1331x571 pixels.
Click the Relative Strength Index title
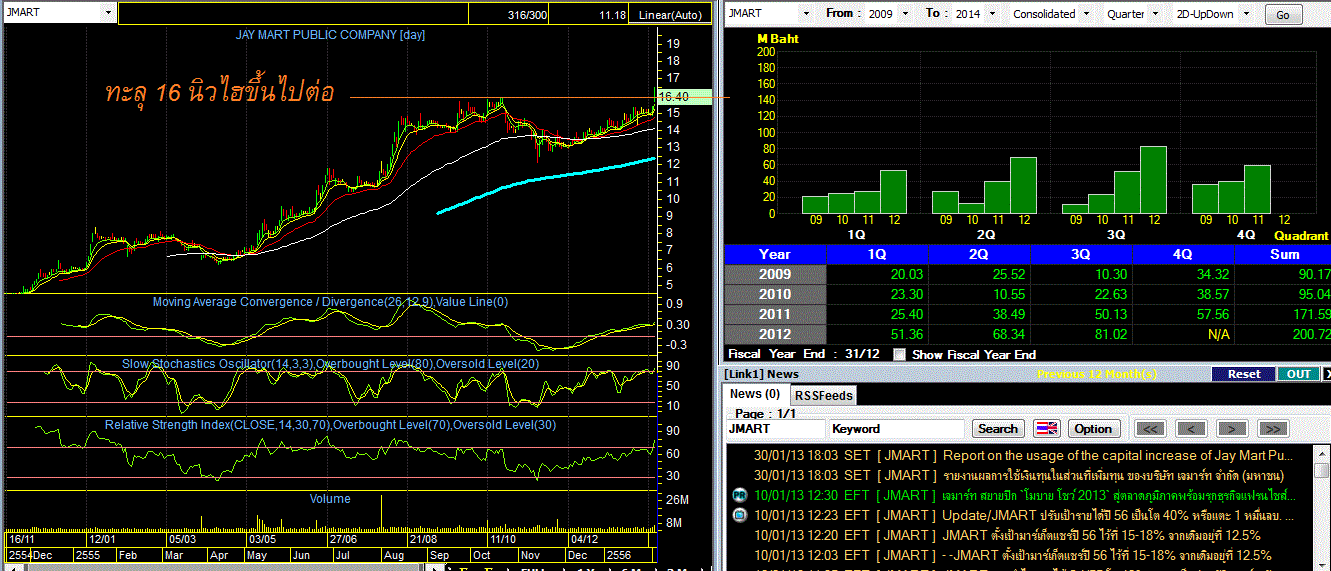click(331, 425)
